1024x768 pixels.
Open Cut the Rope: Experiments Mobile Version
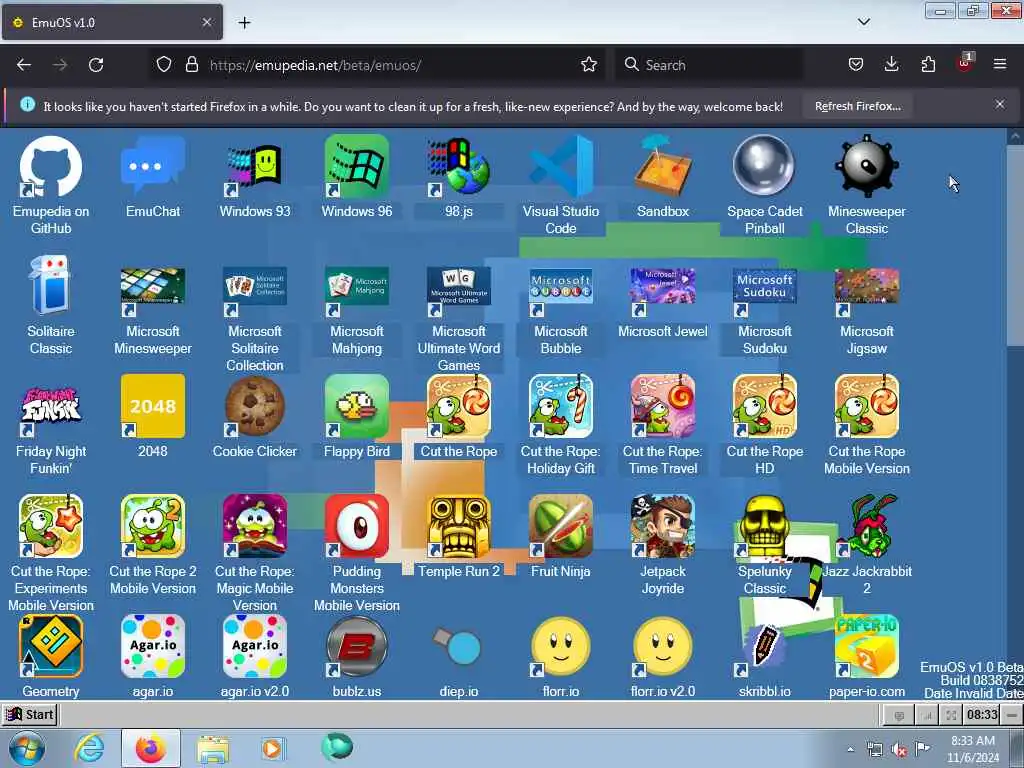click(51, 526)
